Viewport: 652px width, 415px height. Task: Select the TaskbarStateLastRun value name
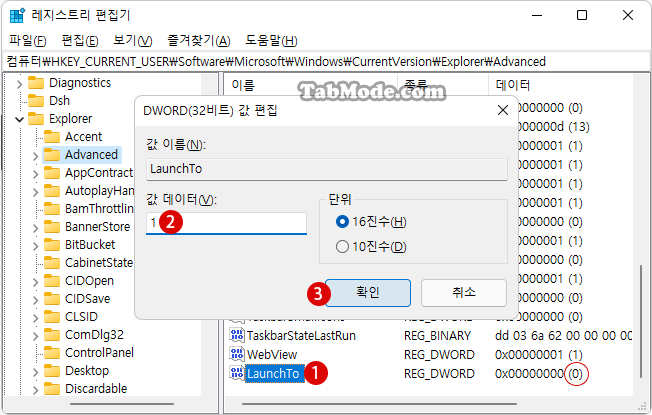(301, 336)
